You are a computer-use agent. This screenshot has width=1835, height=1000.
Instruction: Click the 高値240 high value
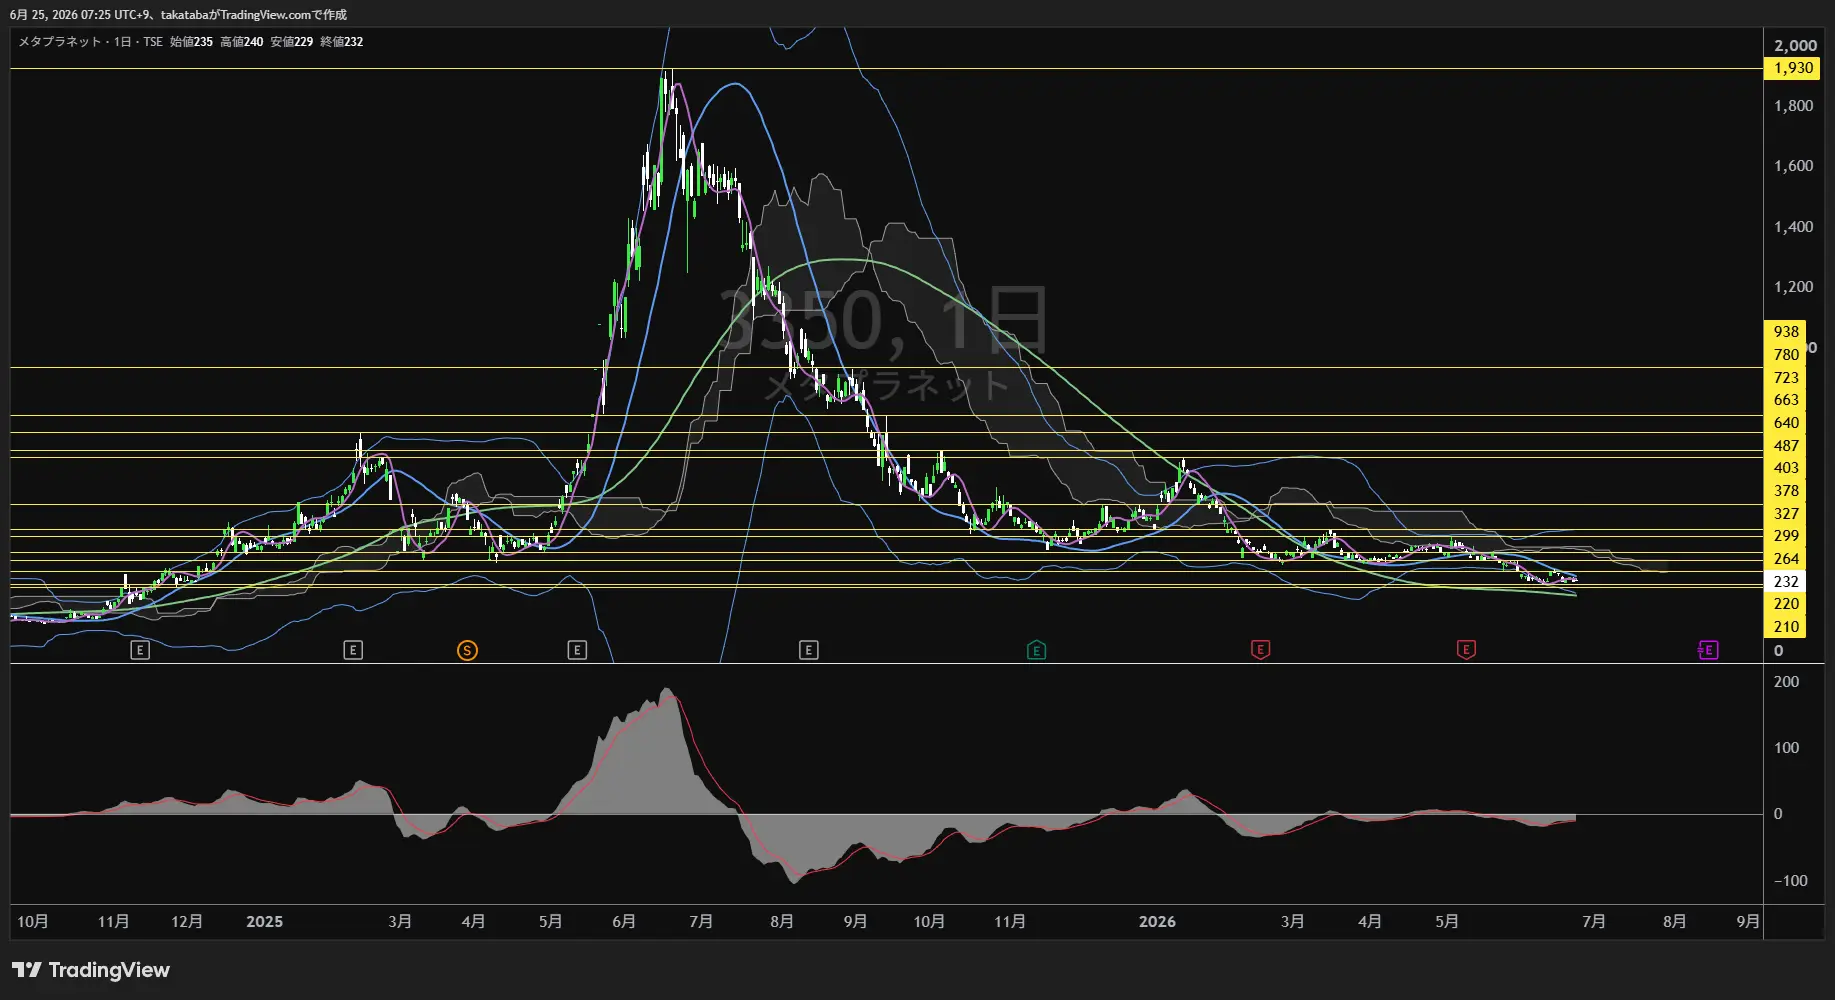241,42
